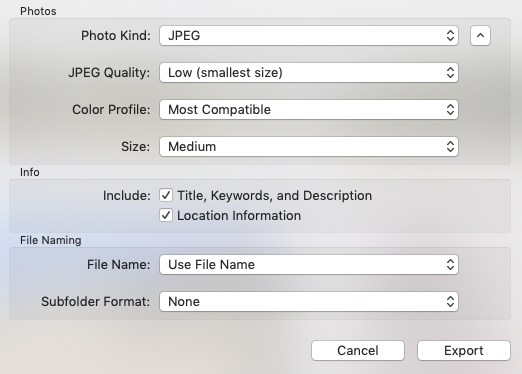Click the JPEG Quality label

(109, 73)
